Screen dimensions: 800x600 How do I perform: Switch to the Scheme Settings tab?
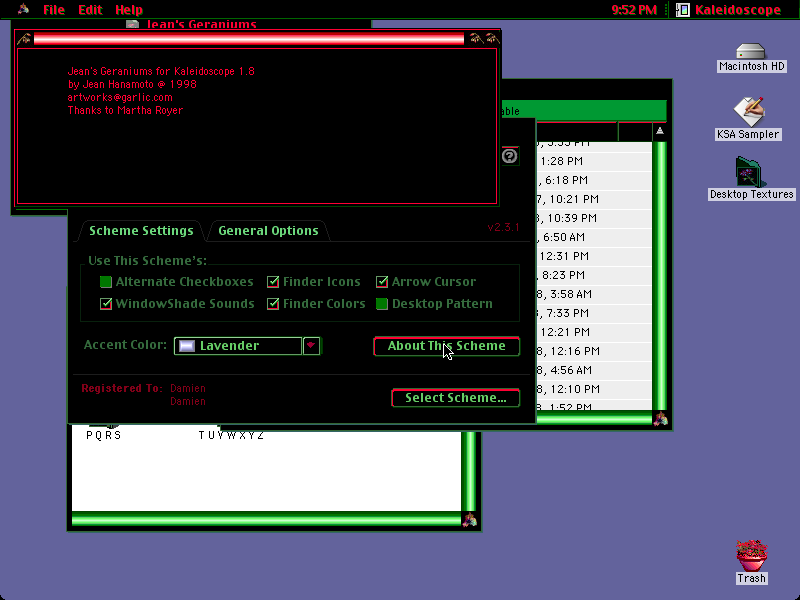coord(141,231)
